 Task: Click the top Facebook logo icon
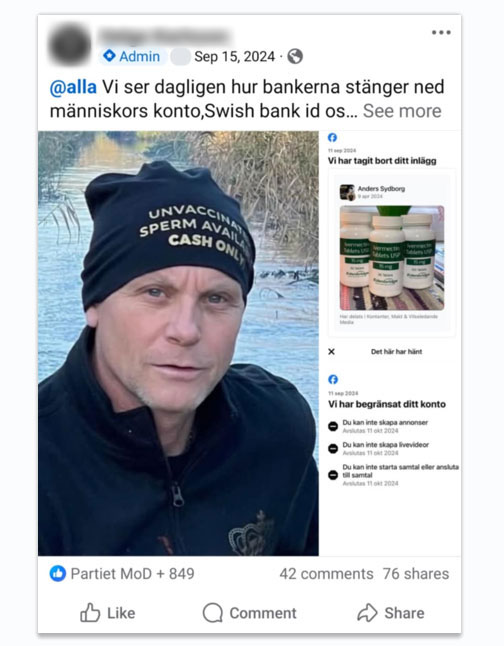pos(333,138)
